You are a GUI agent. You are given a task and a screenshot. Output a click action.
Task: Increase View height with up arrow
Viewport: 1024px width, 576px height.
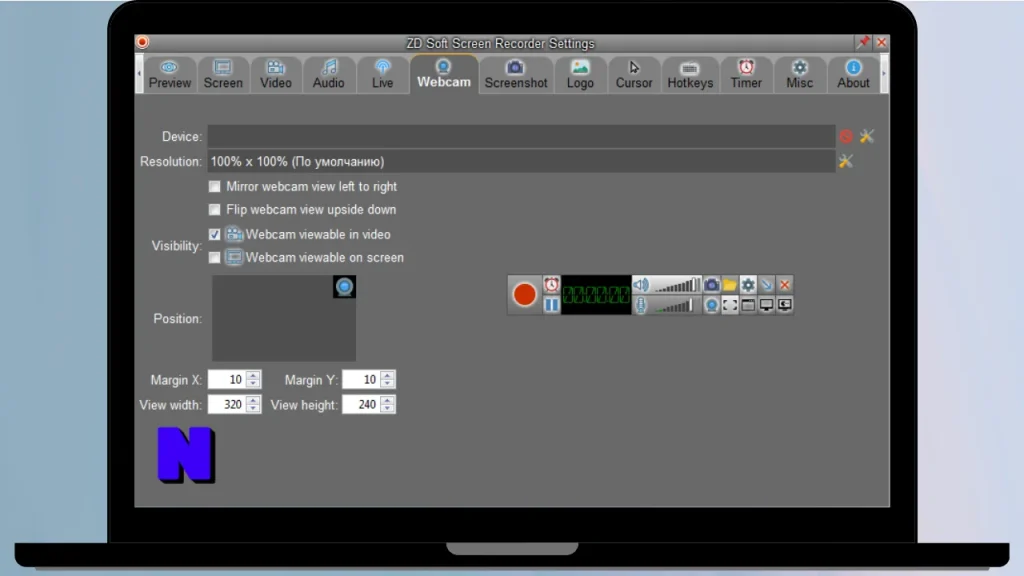387,400
